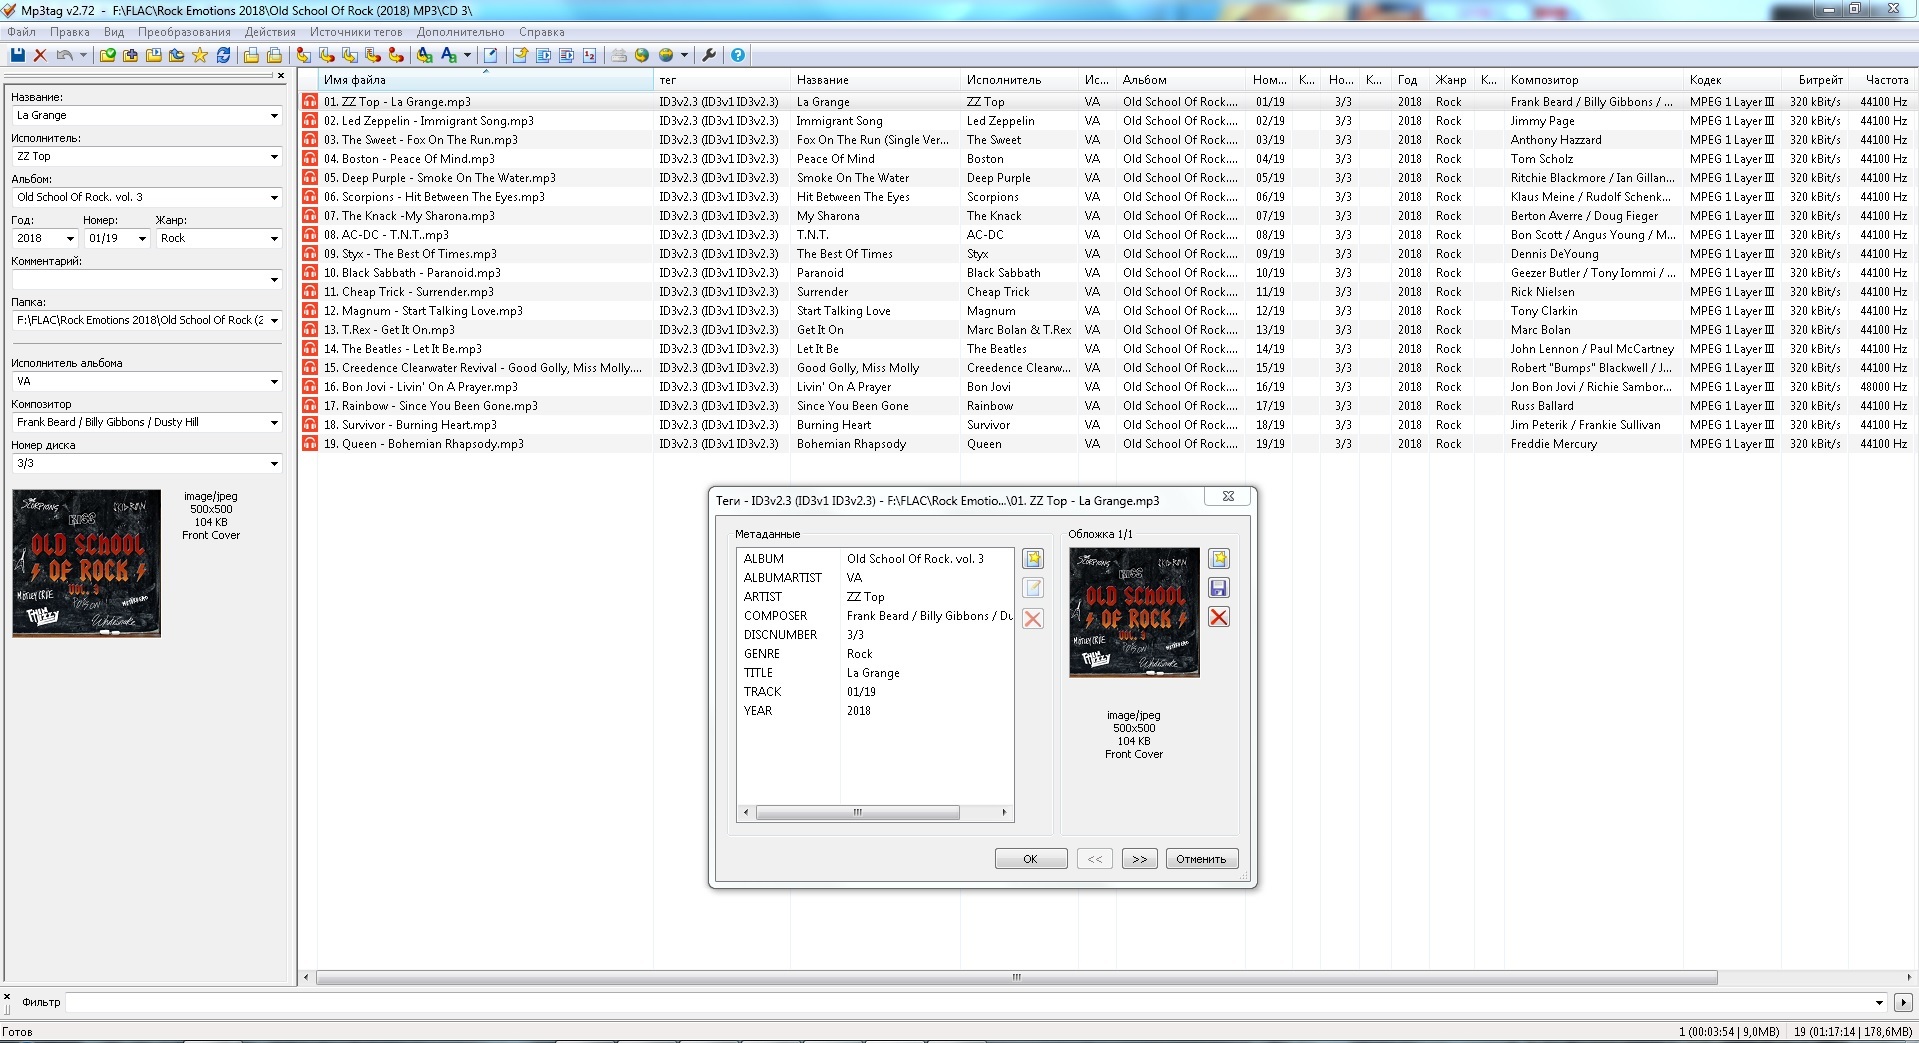Click the yellow star favorites icon
This screenshot has width=1919, height=1043.
pos(200,55)
